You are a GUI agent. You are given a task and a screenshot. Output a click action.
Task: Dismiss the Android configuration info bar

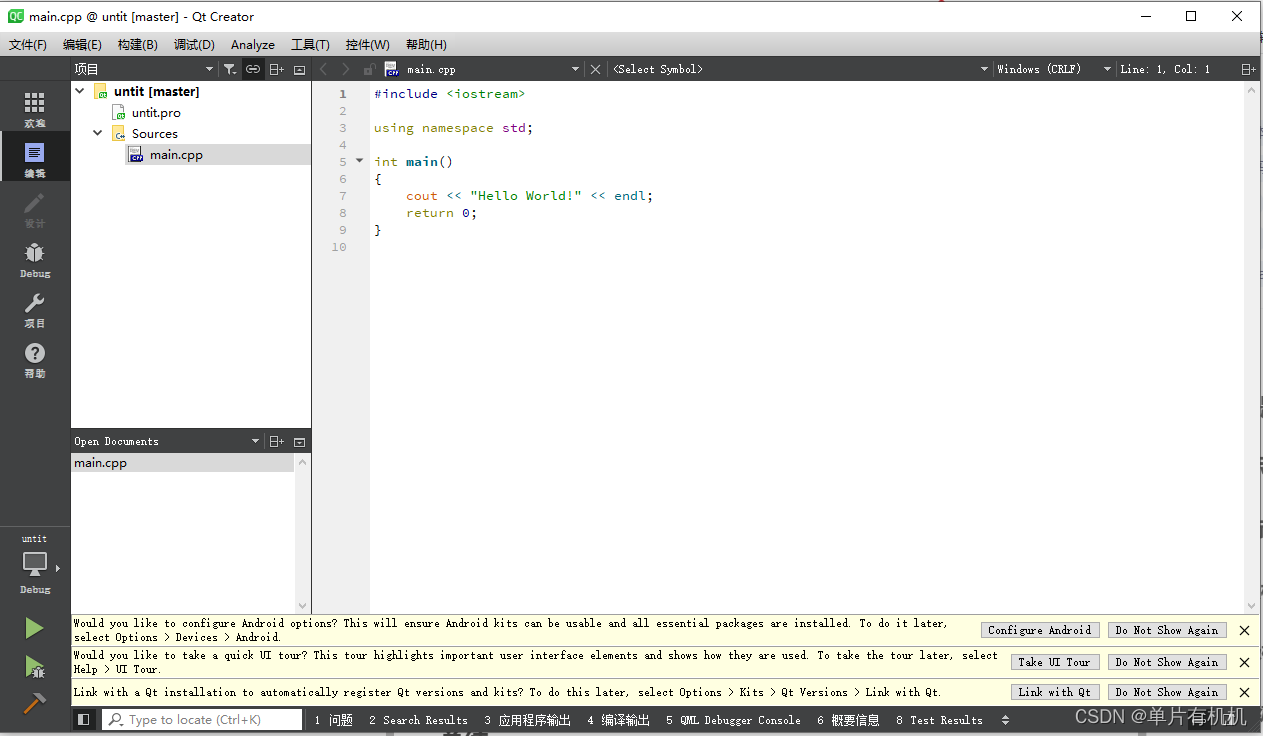coord(1244,630)
